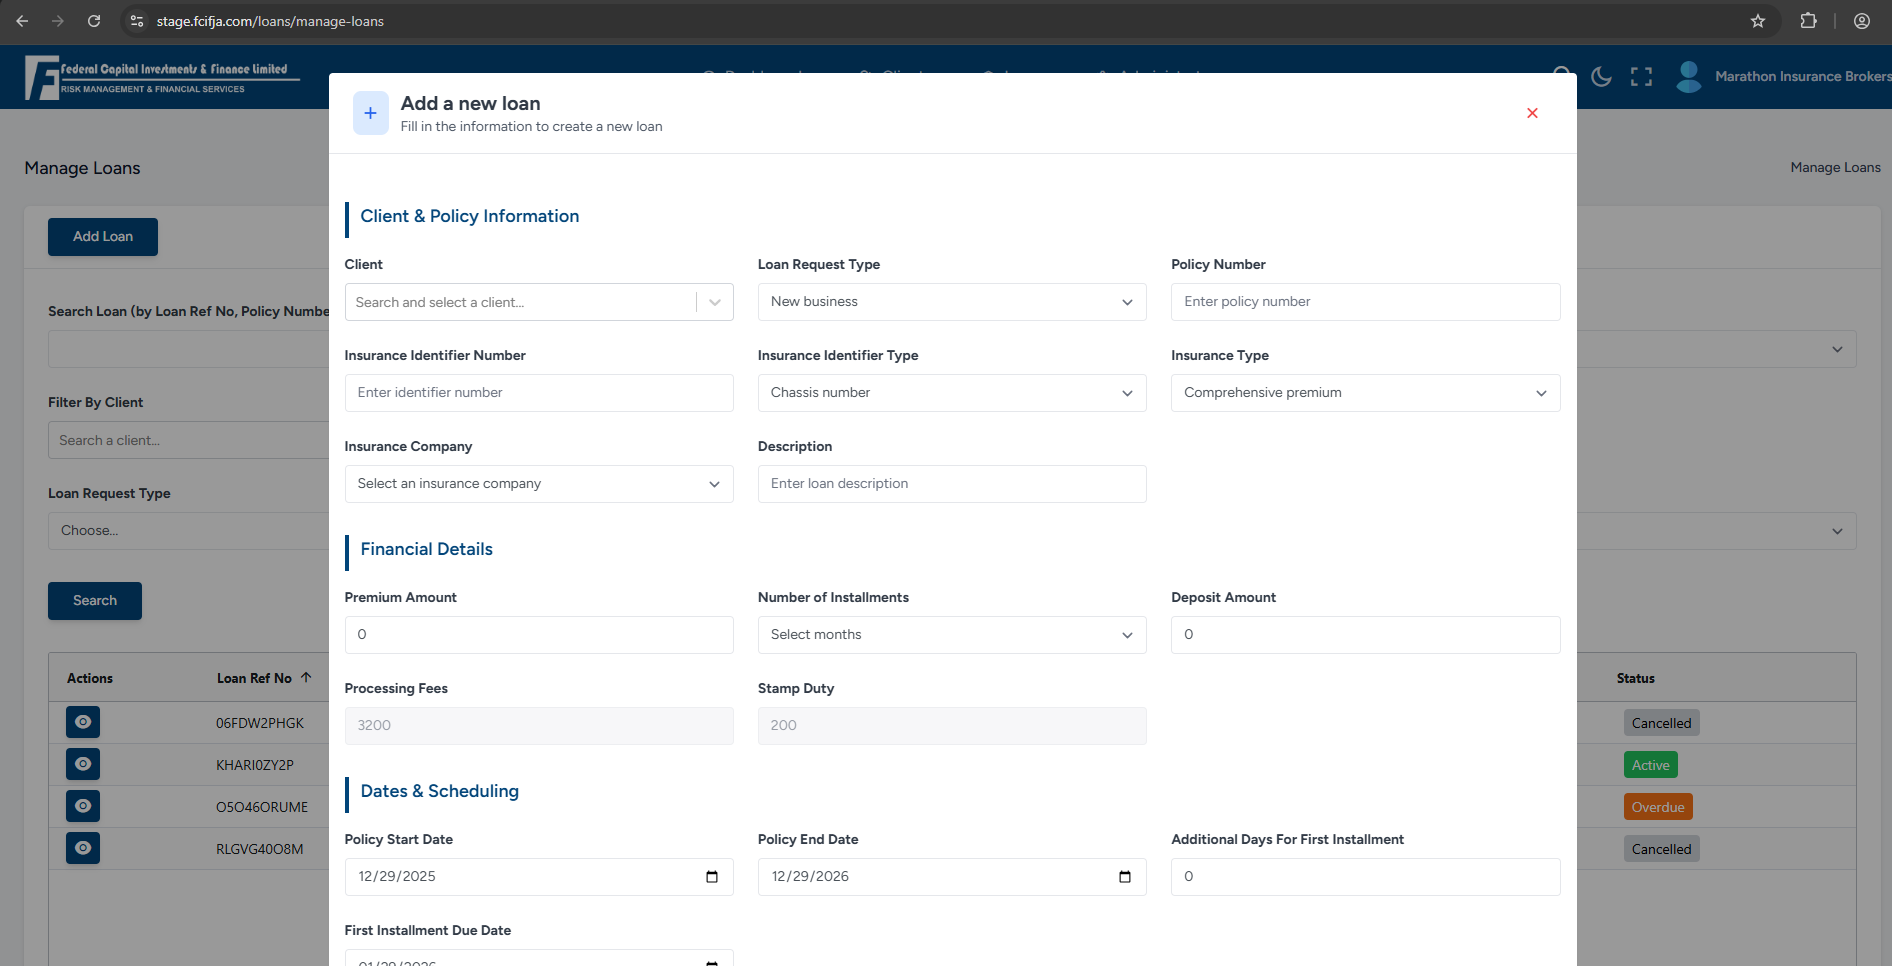Viewport: 1892px width, 966px height.
Task: View loan KHARI0ZY2P with eye icon
Action: click(83, 764)
